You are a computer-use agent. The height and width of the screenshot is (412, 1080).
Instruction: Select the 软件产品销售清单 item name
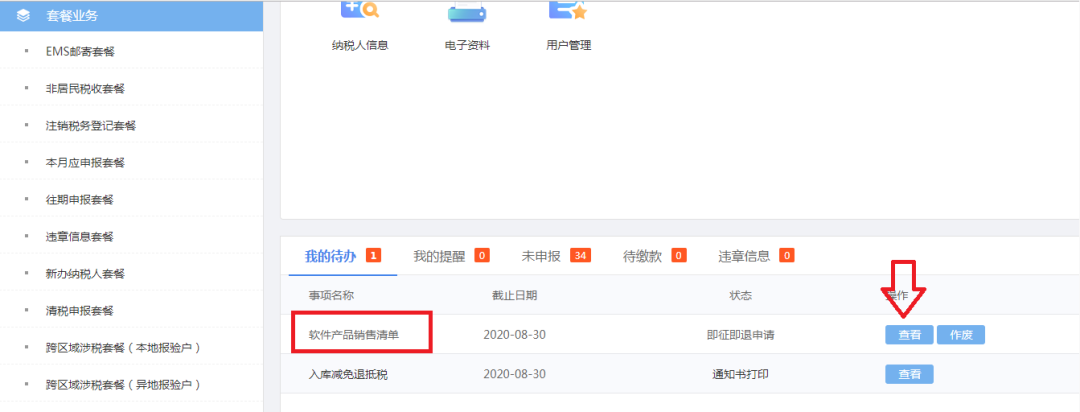point(354,335)
